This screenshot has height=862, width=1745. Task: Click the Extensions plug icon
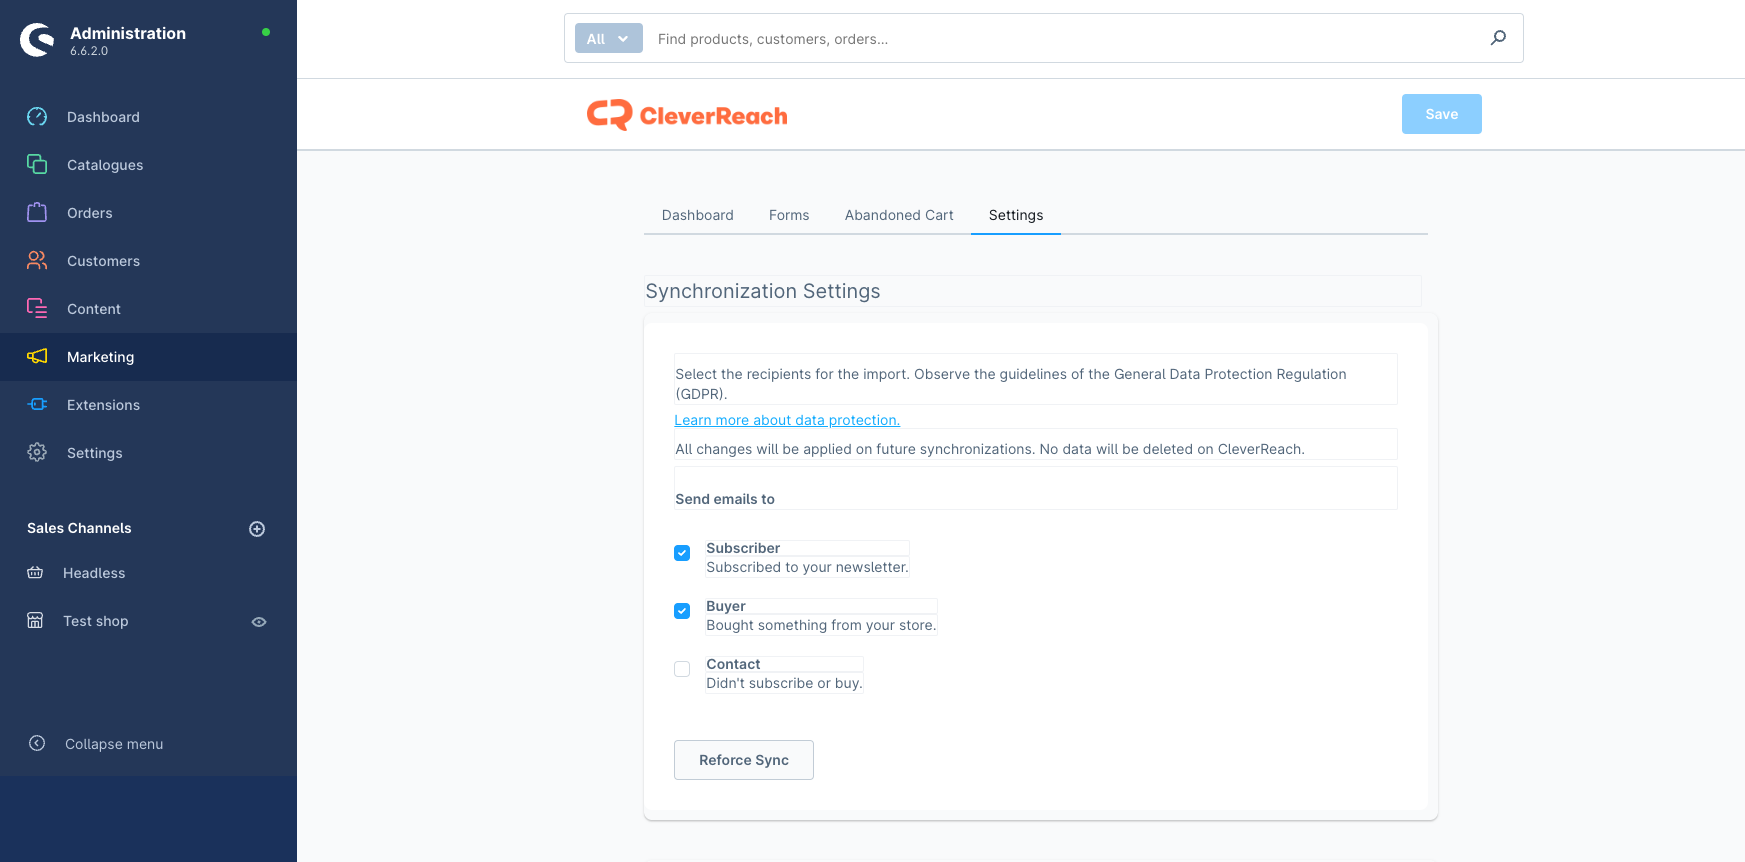click(37, 404)
